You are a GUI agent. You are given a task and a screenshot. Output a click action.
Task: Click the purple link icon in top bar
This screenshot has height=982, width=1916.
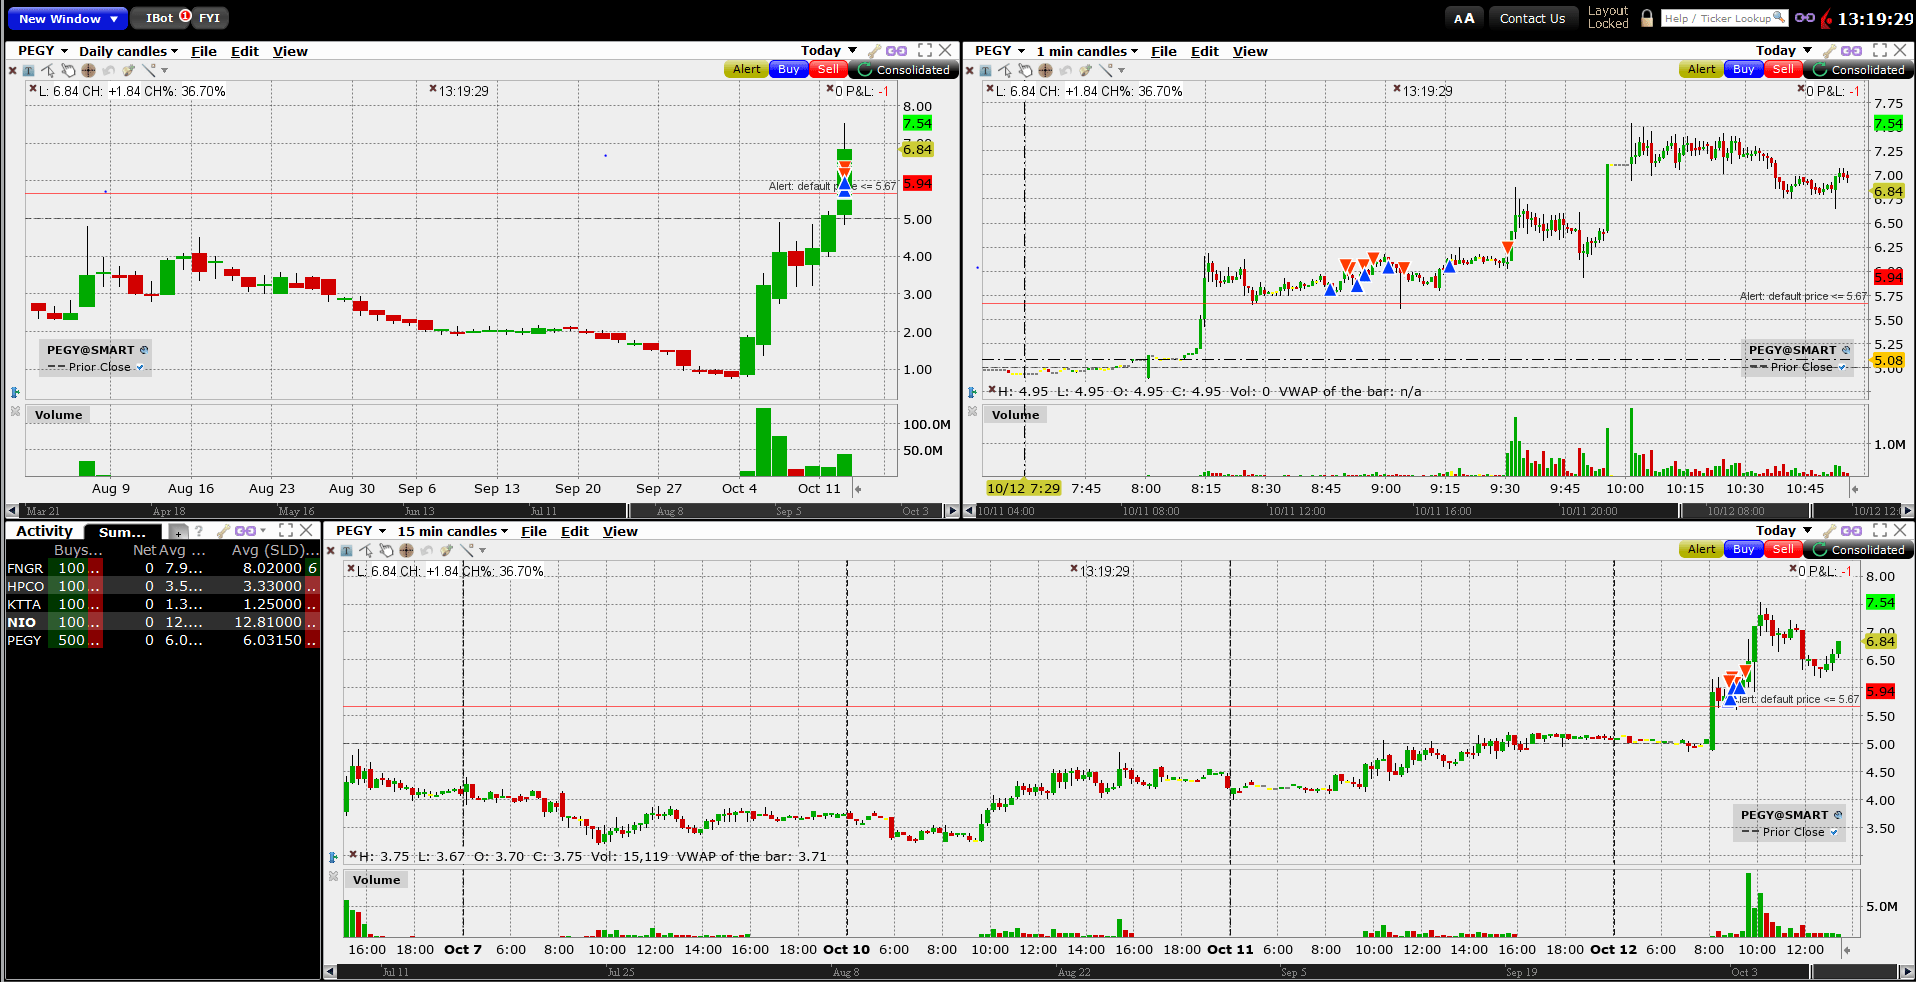click(1805, 18)
